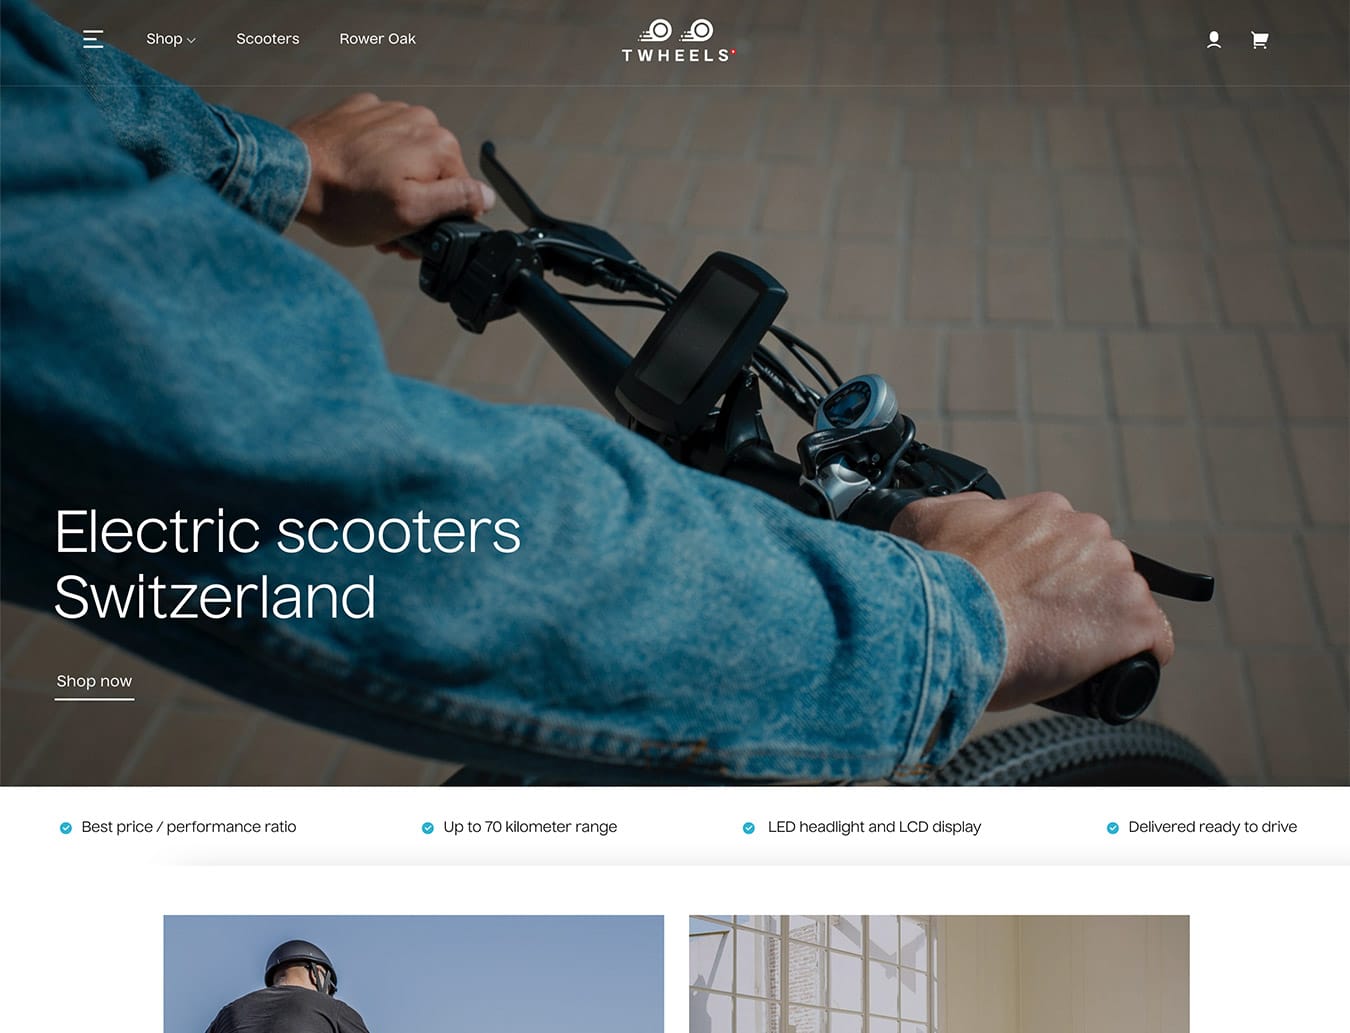The width and height of the screenshot is (1350, 1033).
Task: Click the chevron arrow next to Shop
Action: pyautogui.click(x=191, y=40)
